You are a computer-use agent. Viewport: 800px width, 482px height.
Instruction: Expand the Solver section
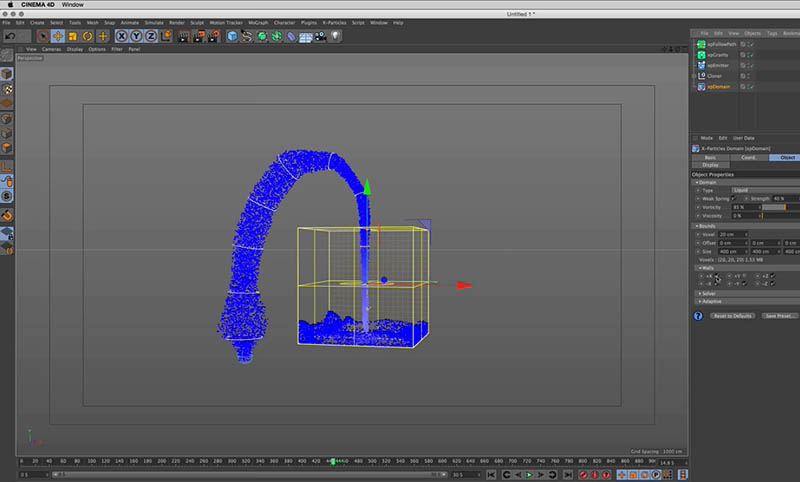point(708,293)
